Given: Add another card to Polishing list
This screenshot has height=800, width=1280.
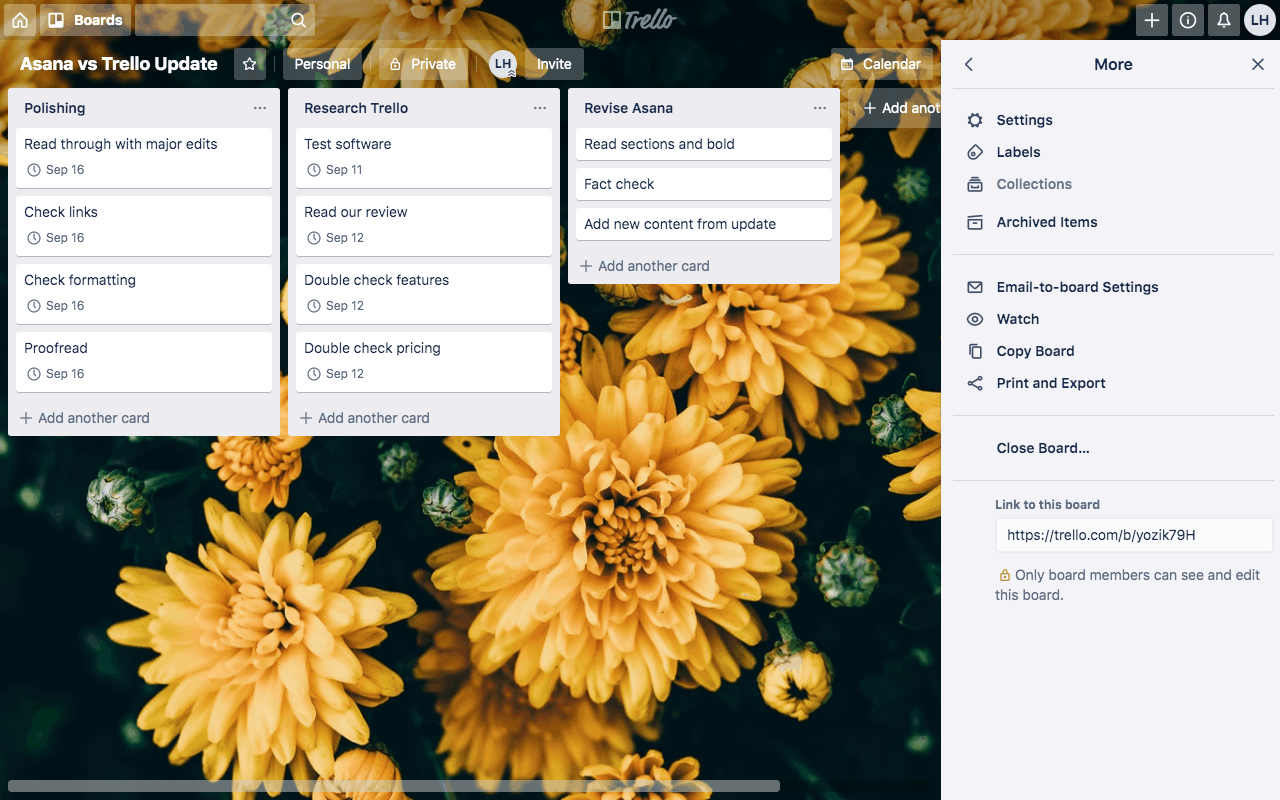Looking at the screenshot, I should point(85,418).
